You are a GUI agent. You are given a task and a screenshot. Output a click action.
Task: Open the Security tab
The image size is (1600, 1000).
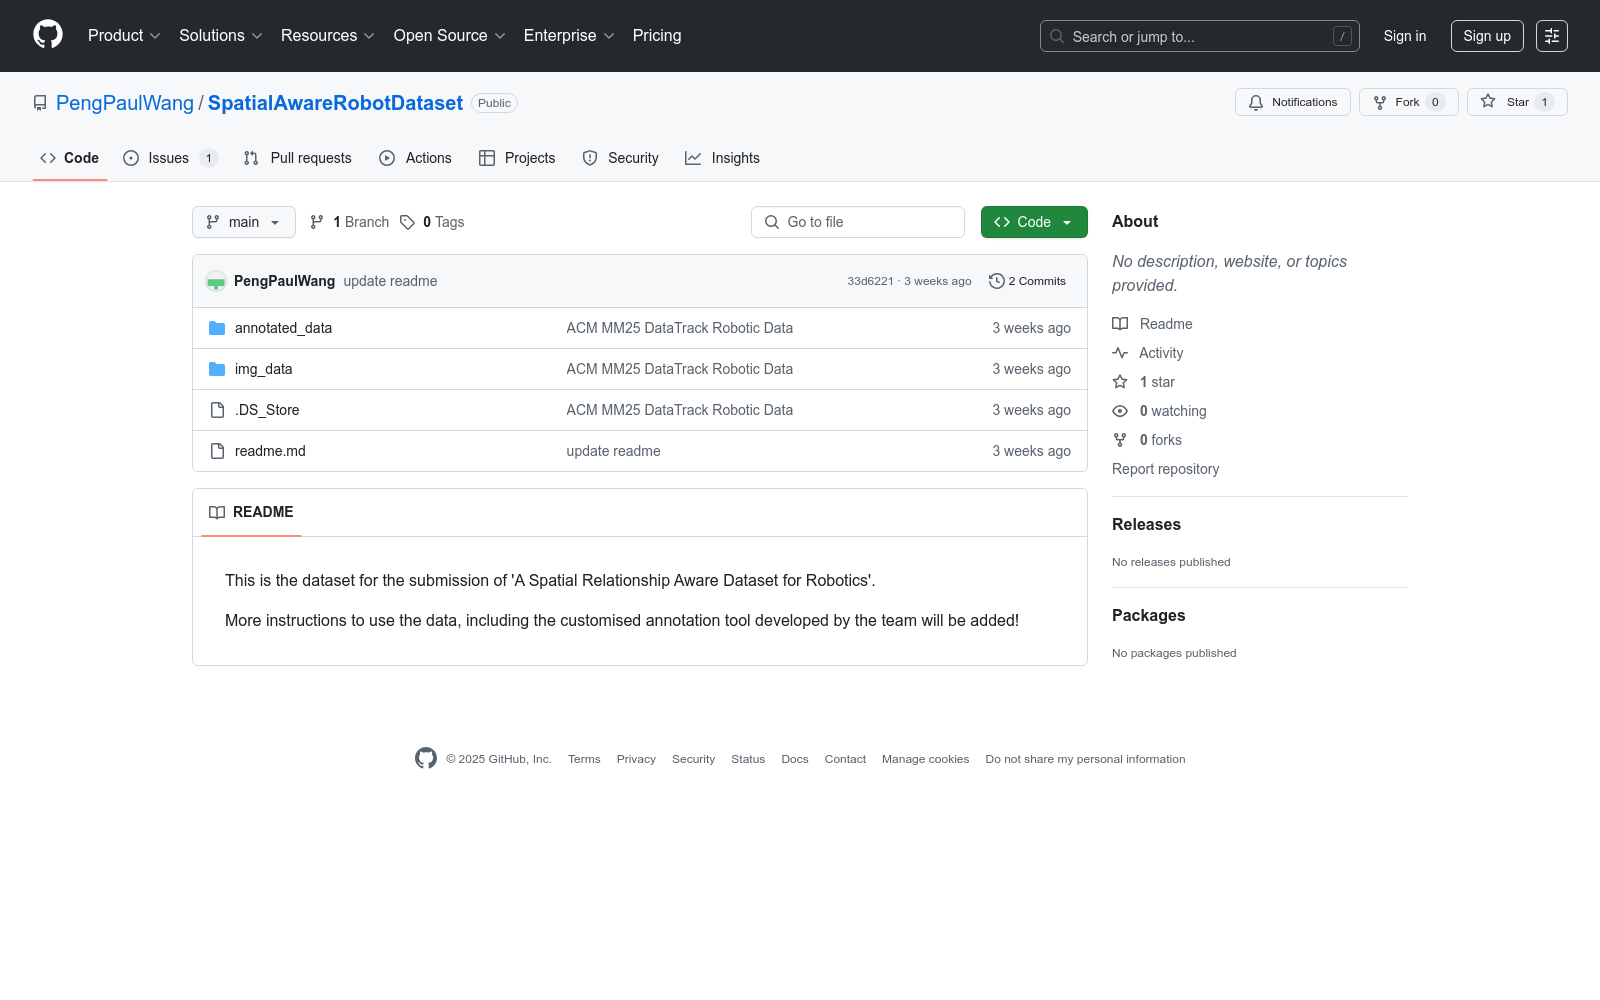click(620, 158)
